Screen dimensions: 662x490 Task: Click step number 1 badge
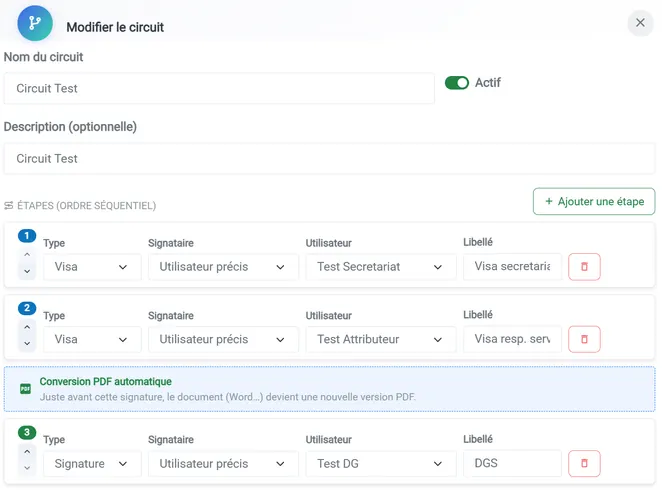(x=27, y=236)
